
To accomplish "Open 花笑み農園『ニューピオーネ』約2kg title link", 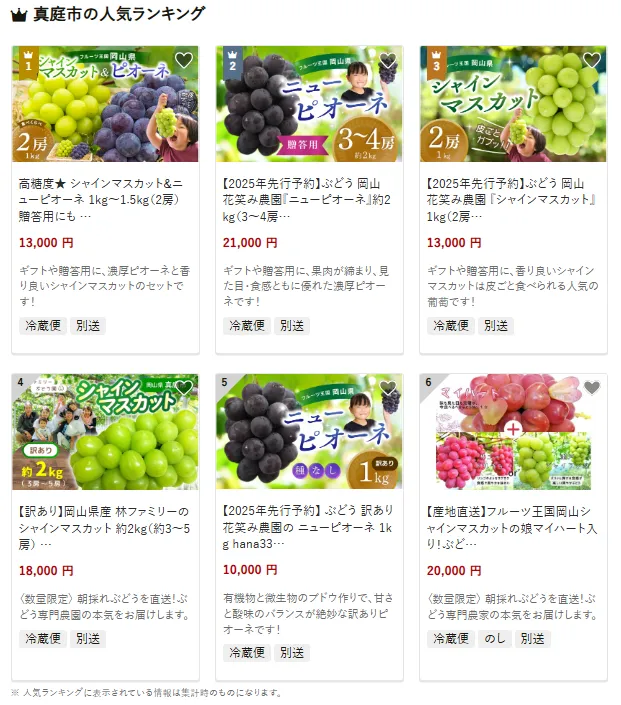I will pyautogui.click(x=307, y=200).
